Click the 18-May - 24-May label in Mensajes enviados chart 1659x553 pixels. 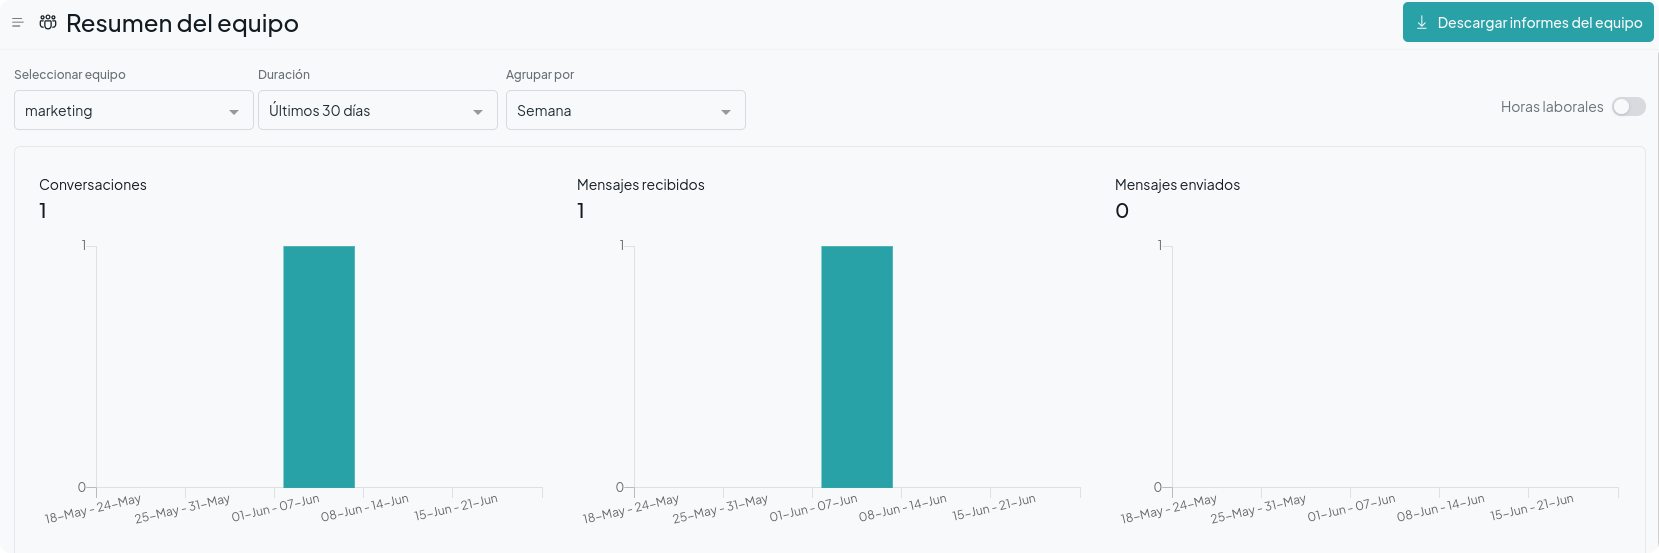click(x=1168, y=508)
